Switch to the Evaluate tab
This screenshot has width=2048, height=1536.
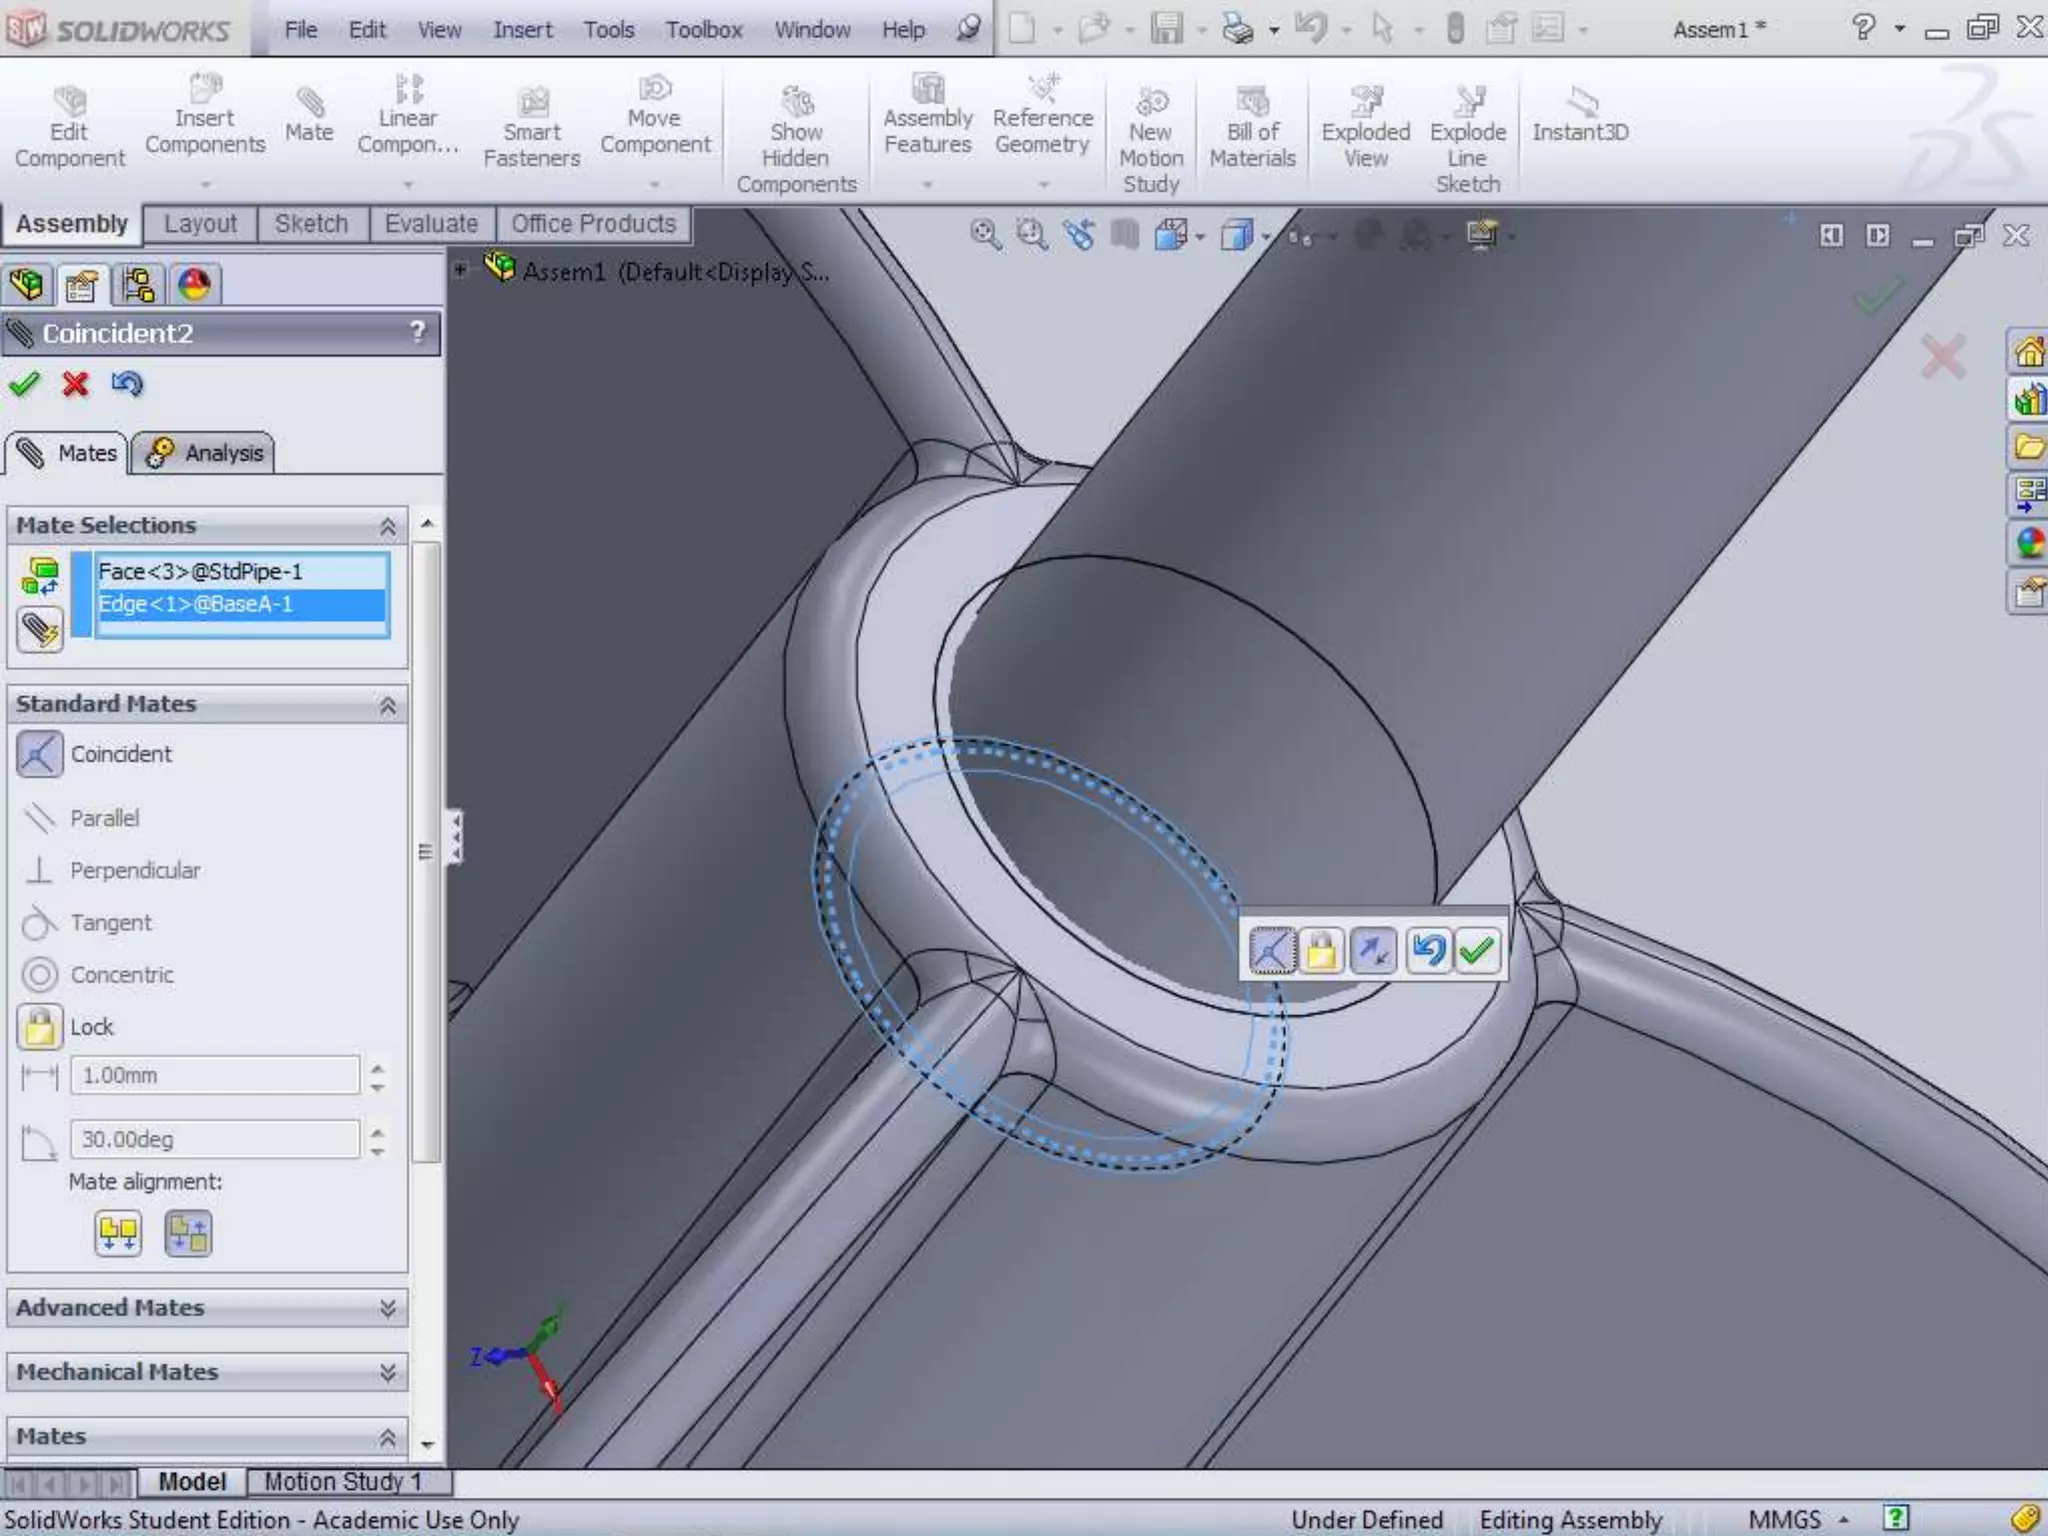tap(431, 224)
